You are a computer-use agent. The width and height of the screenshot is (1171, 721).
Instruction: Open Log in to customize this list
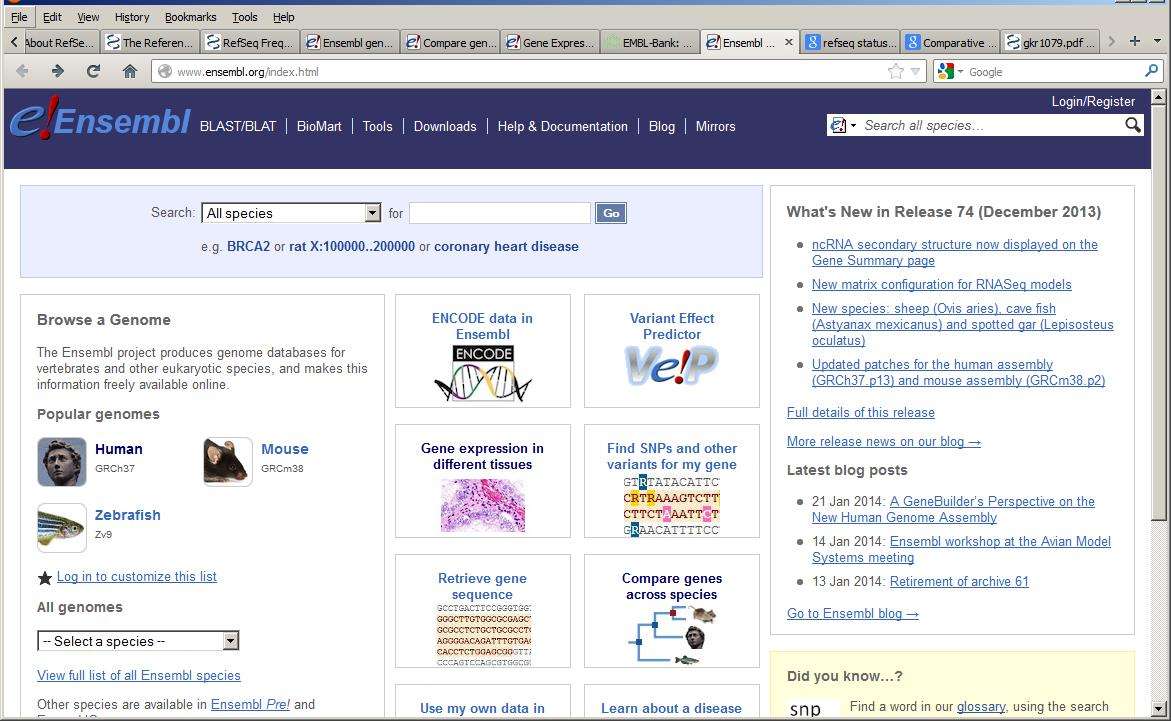click(137, 577)
